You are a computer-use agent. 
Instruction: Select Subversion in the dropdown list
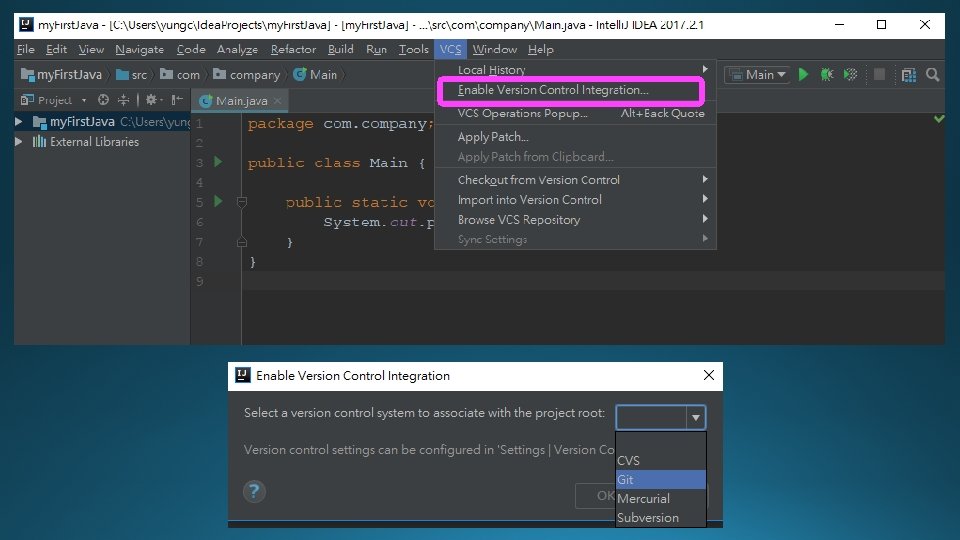tap(661, 517)
